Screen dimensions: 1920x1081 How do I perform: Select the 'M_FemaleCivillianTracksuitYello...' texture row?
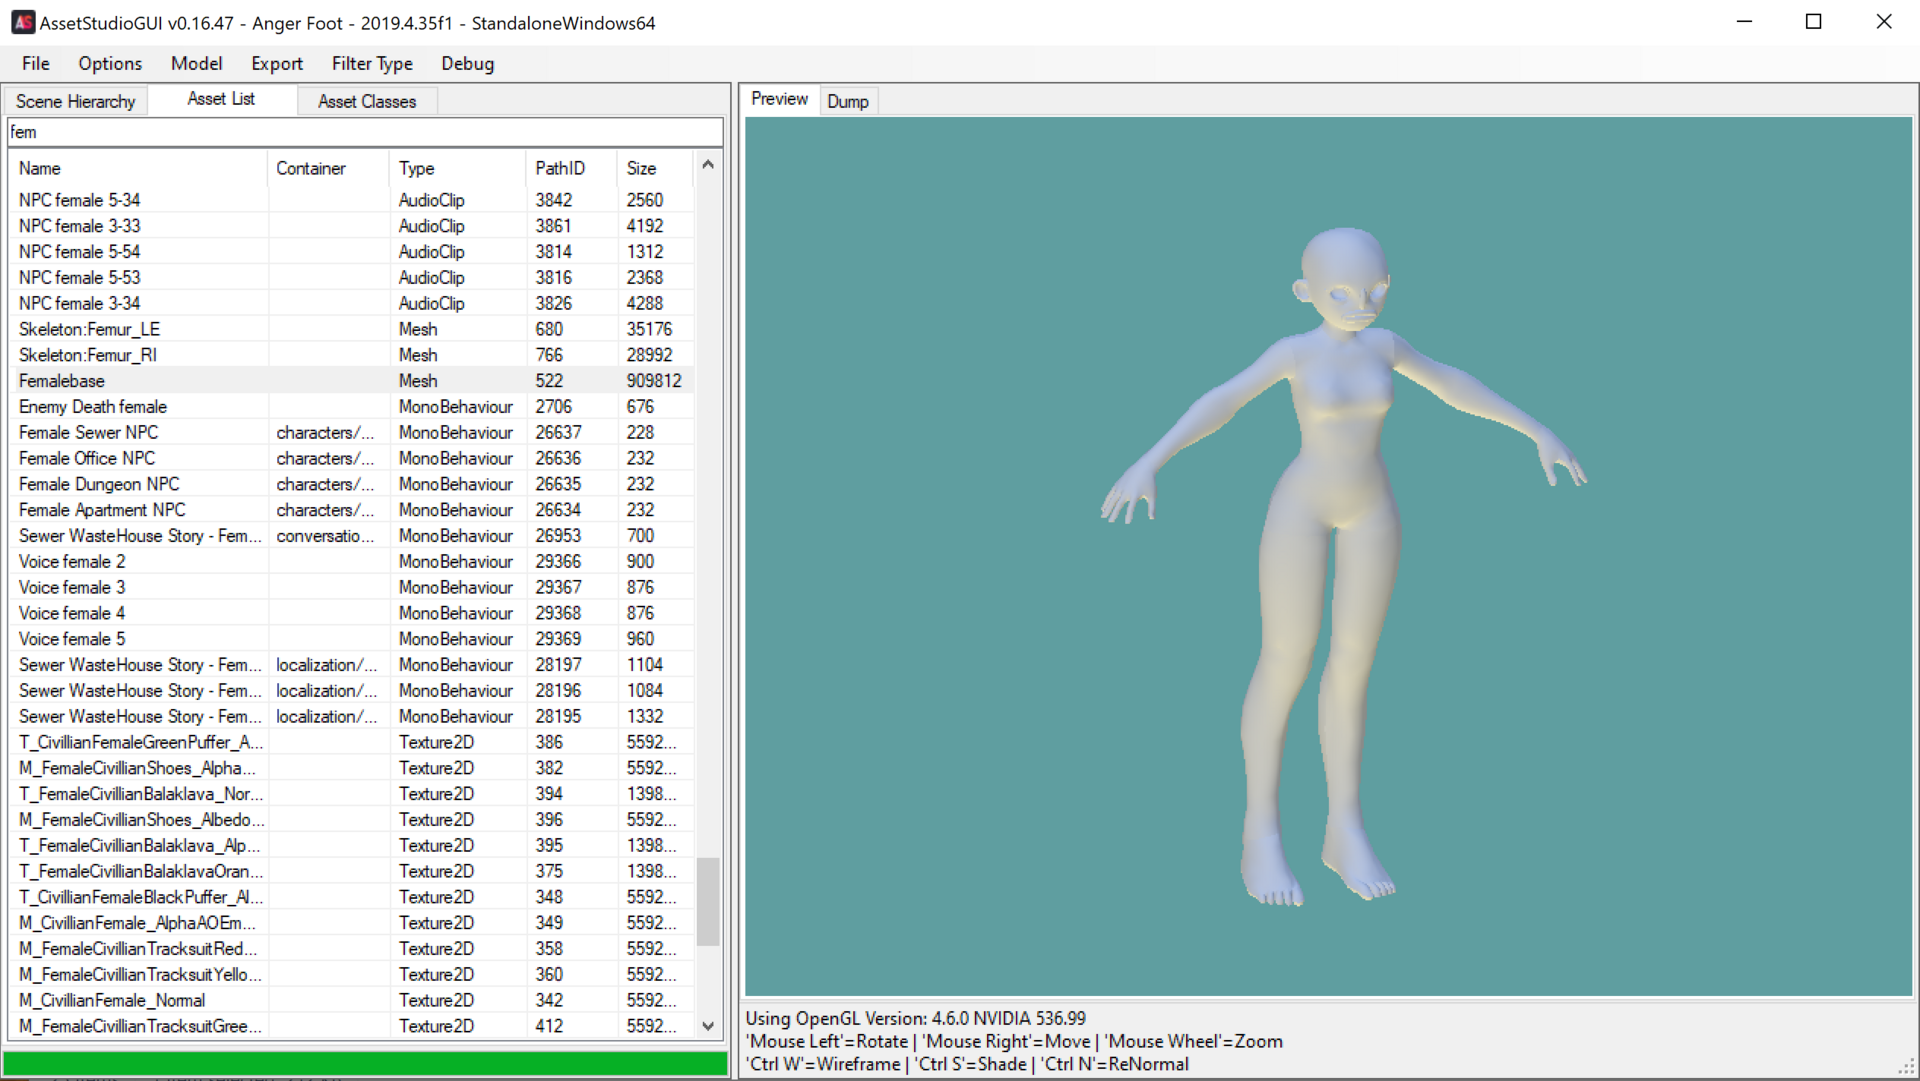[351, 975]
